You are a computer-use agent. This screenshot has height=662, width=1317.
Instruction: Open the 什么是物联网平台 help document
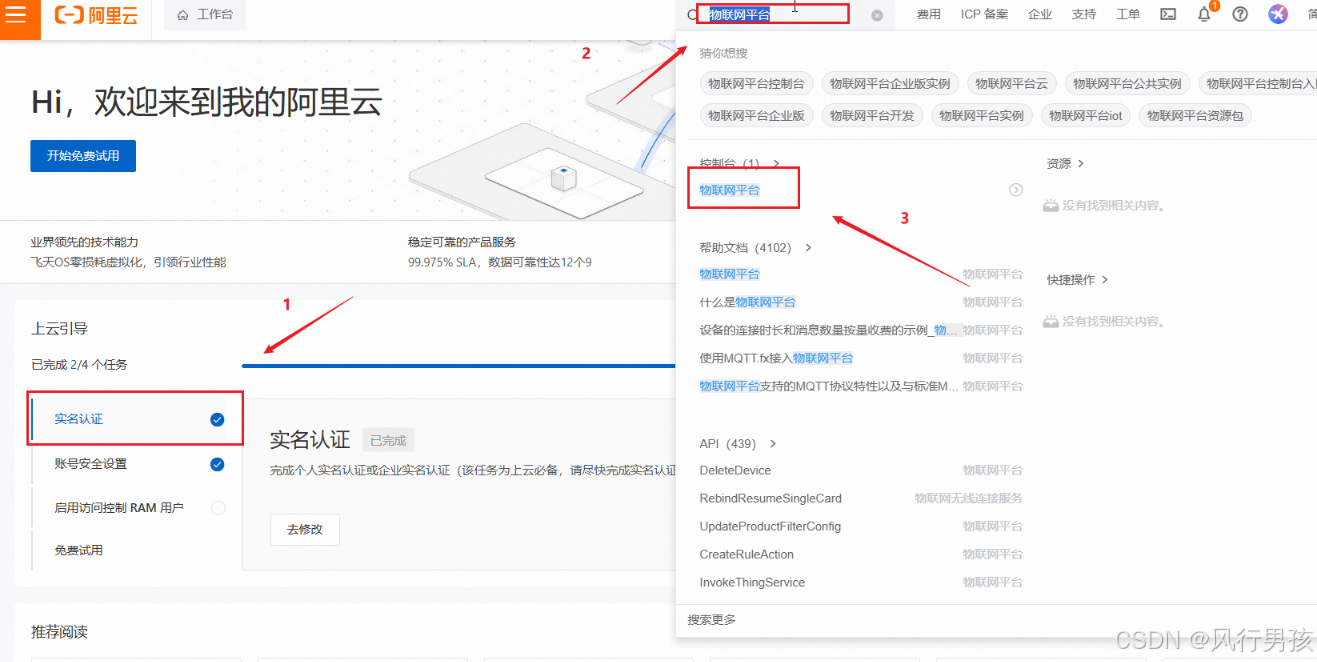tap(748, 302)
